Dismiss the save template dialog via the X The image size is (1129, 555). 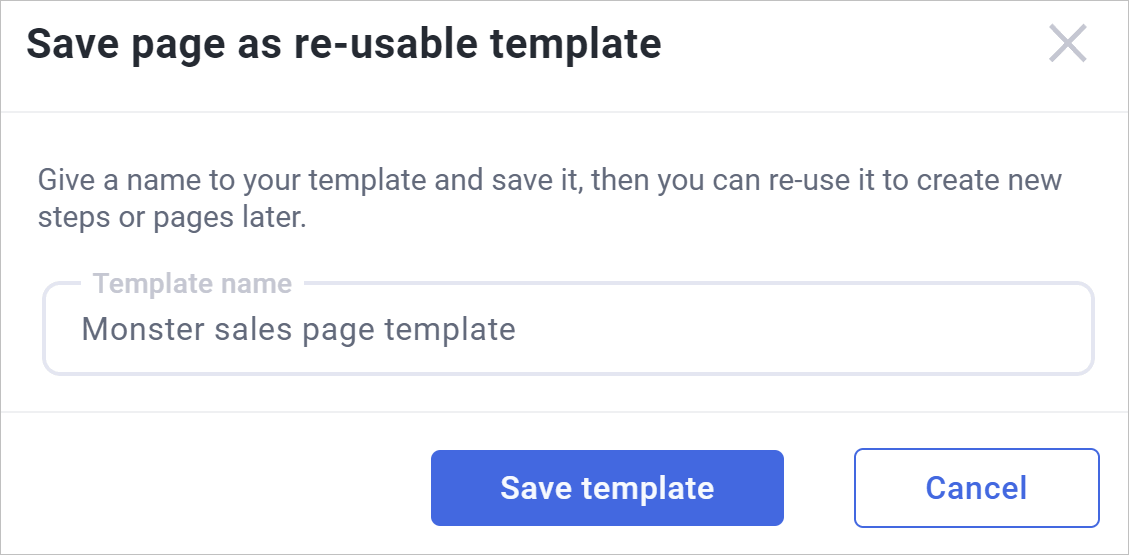tap(1067, 44)
